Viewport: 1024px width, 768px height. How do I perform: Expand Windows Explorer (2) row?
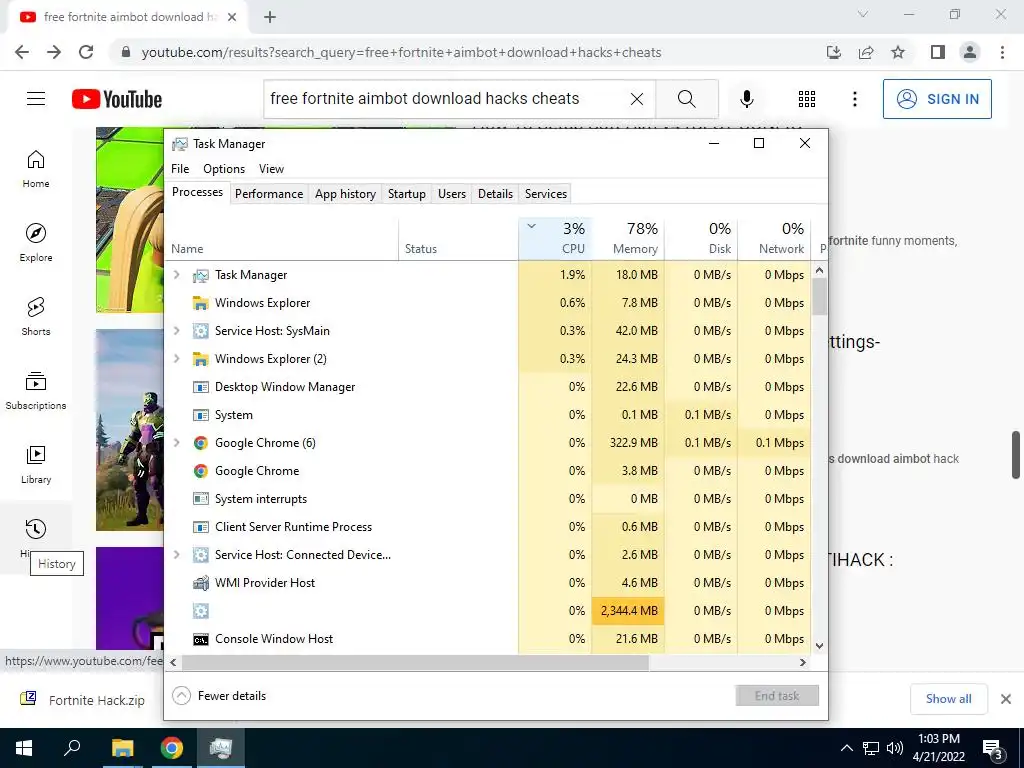point(176,359)
